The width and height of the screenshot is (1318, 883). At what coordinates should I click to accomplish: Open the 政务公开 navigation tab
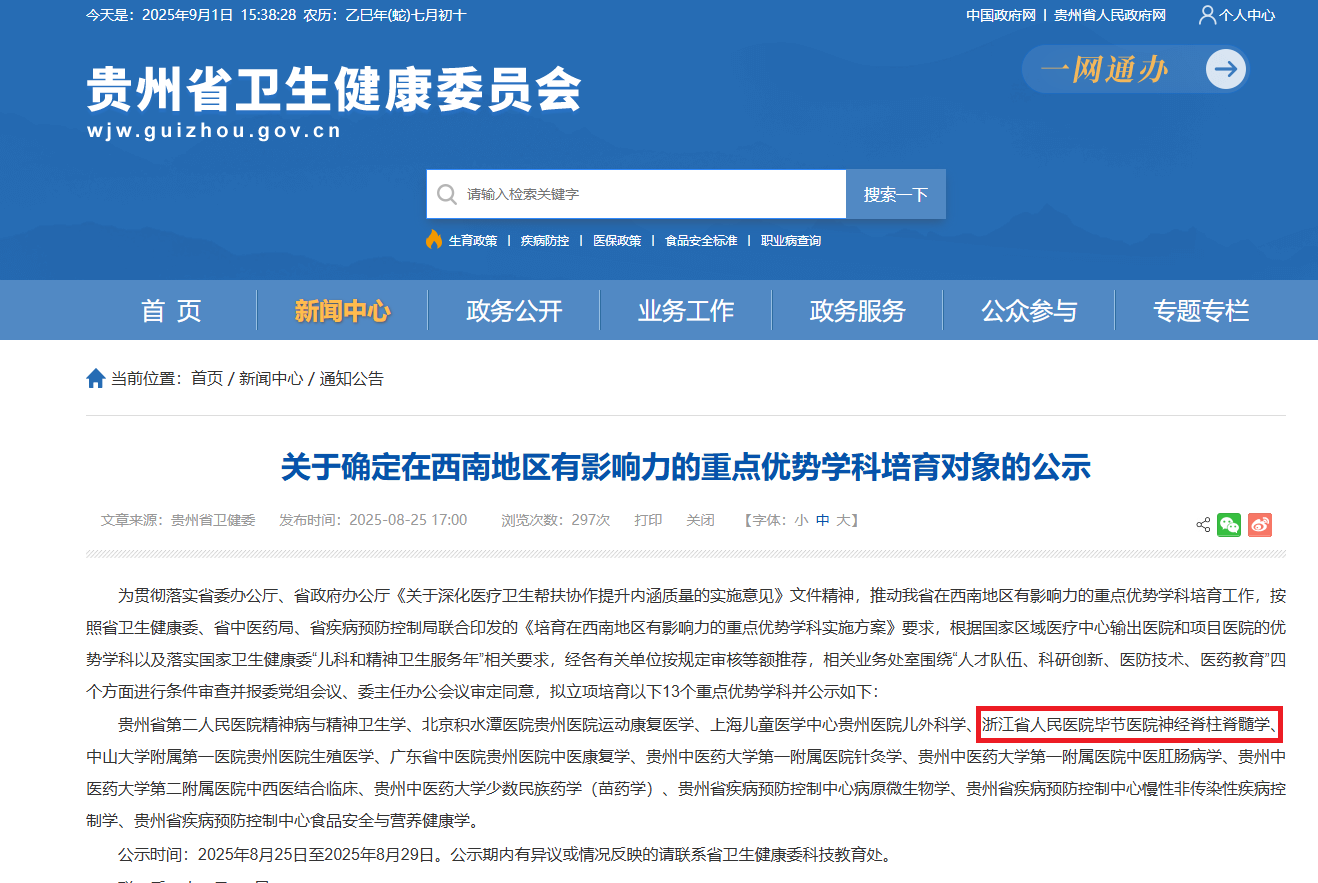pyautogui.click(x=514, y=311)
